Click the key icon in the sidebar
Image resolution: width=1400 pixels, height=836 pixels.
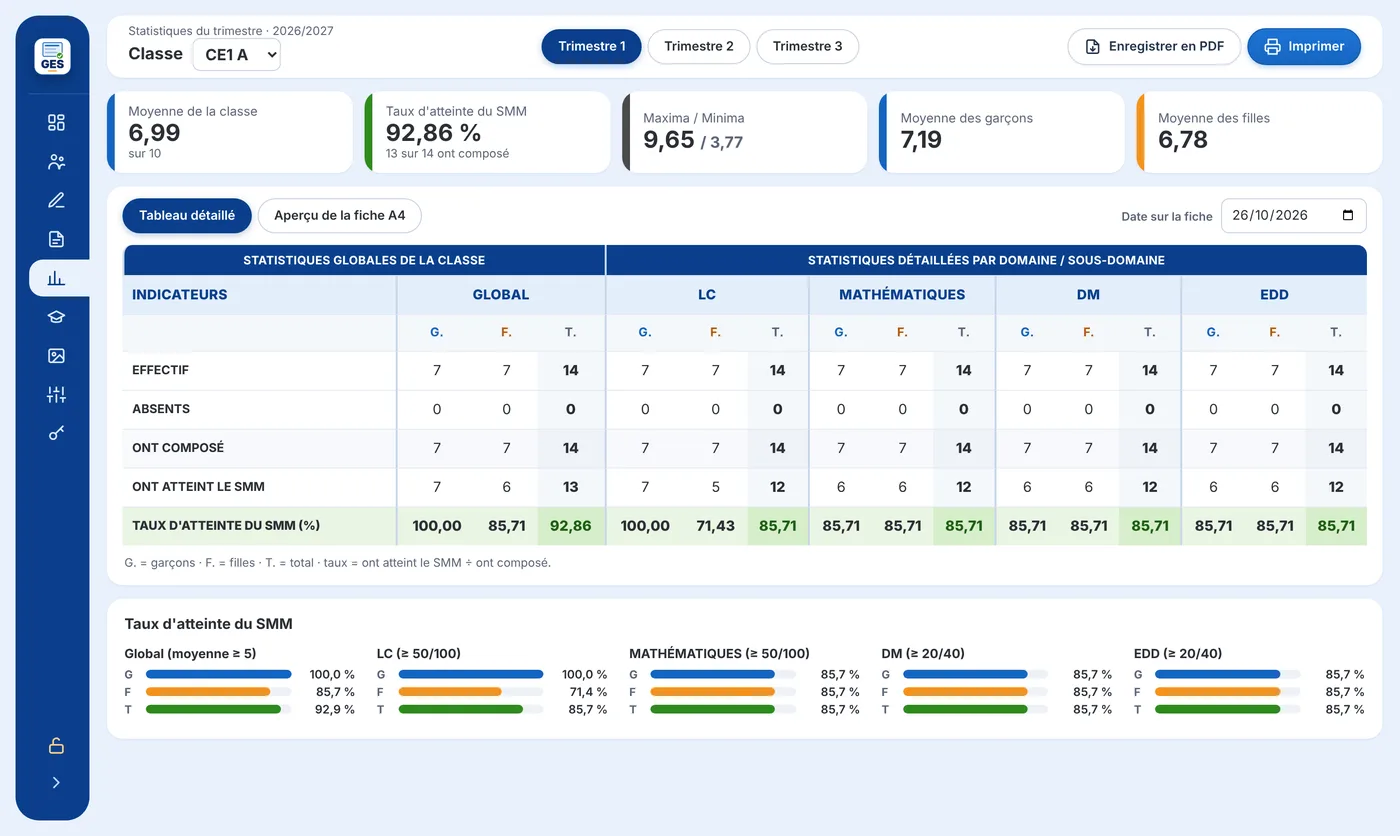[x=56, y=433]
